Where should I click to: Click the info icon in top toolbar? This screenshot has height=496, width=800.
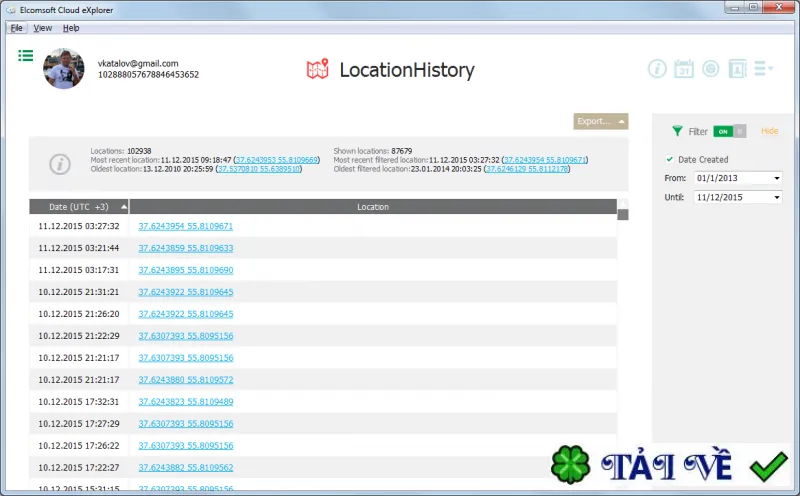657,68
